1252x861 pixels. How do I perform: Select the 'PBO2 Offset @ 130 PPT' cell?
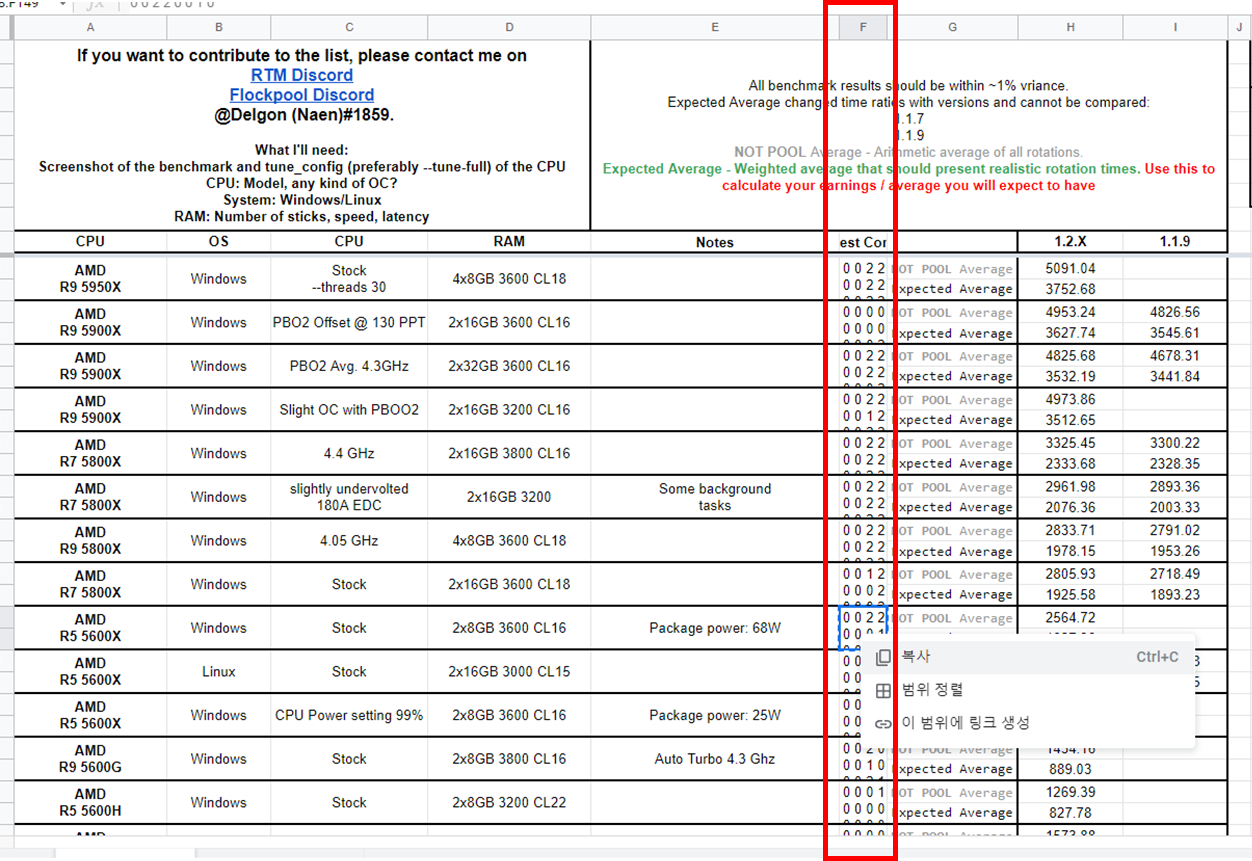[x=349, y=322]
